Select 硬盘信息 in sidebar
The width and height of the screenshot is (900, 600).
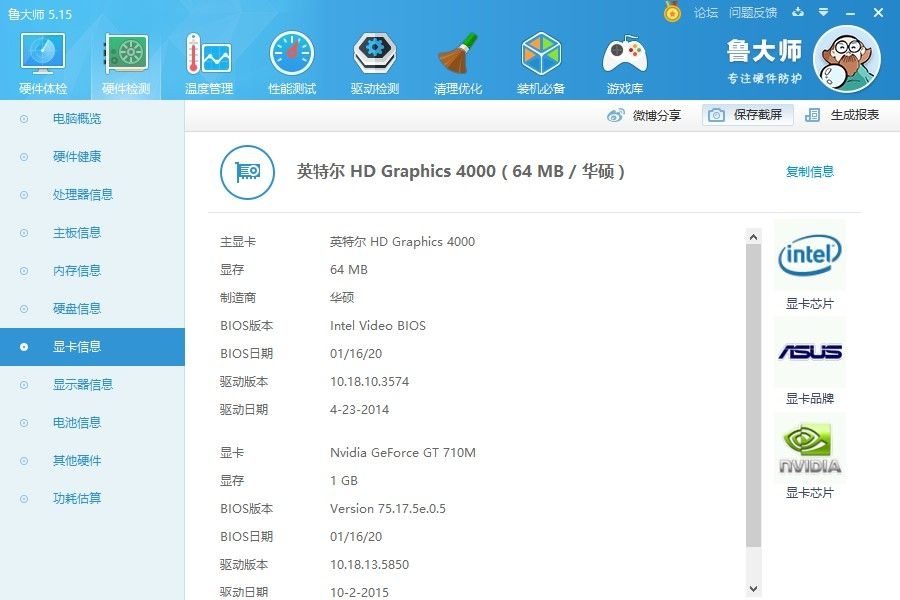pyautogui.click(x=92, y=309)
